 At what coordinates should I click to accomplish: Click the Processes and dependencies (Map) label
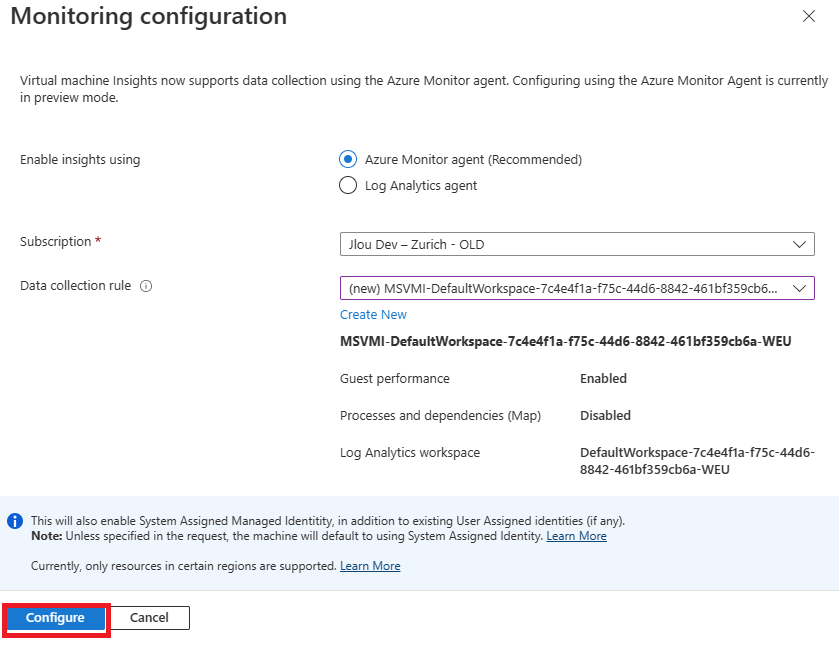click(440, 415)
